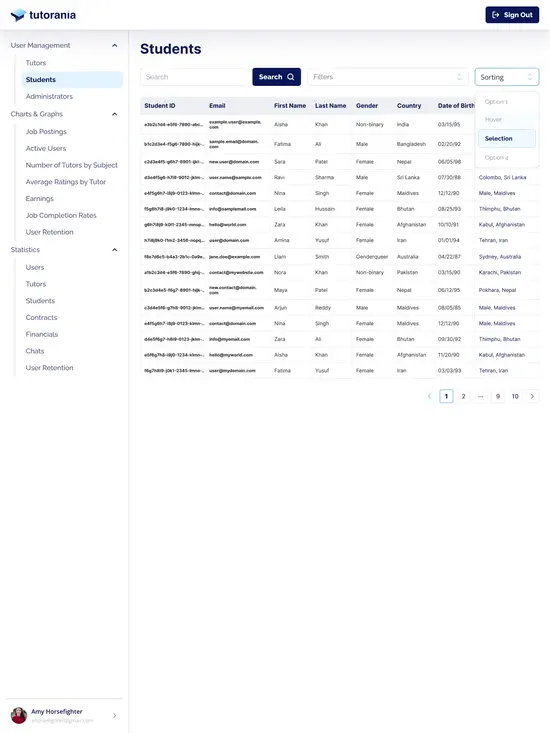
Task: Click last name Reddy
Action: [x=323, y=308]
